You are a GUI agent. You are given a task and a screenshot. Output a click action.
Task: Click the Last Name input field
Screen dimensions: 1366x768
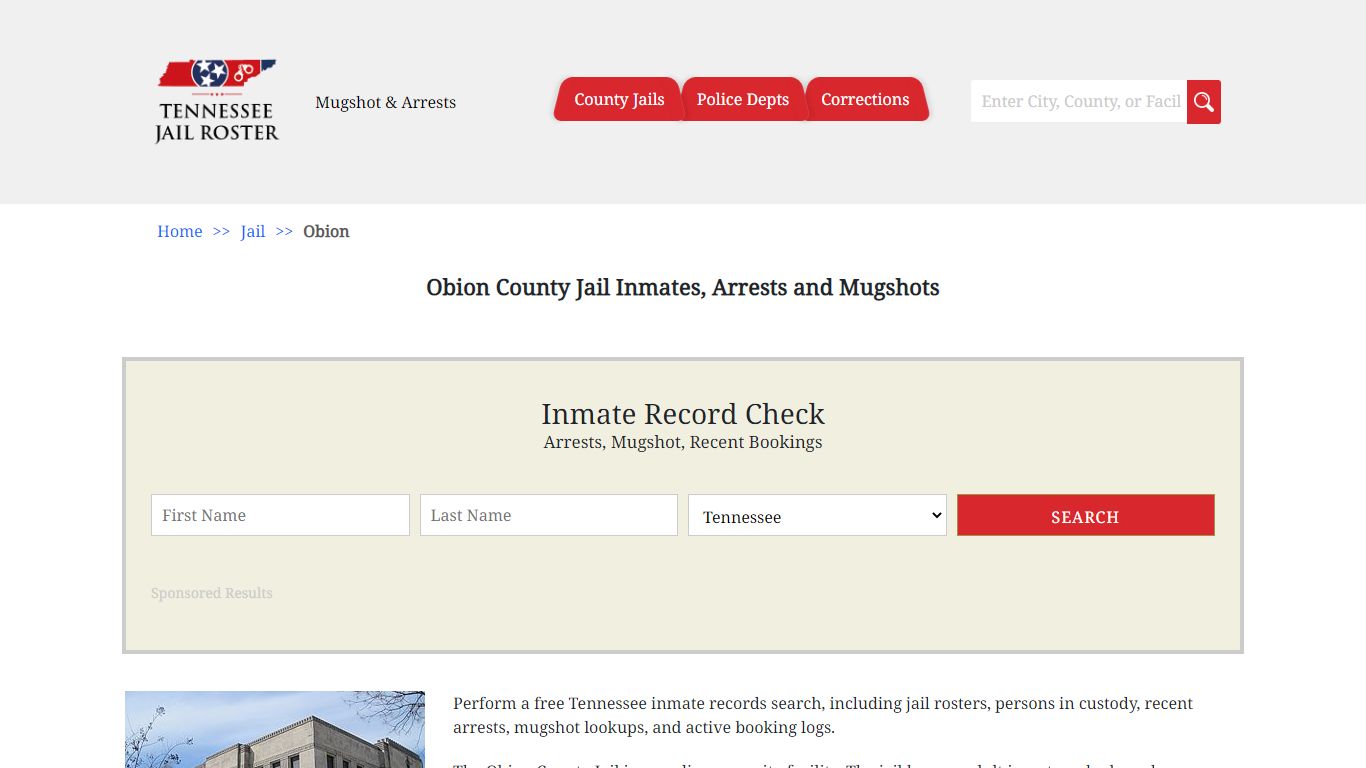coord(549,515)
